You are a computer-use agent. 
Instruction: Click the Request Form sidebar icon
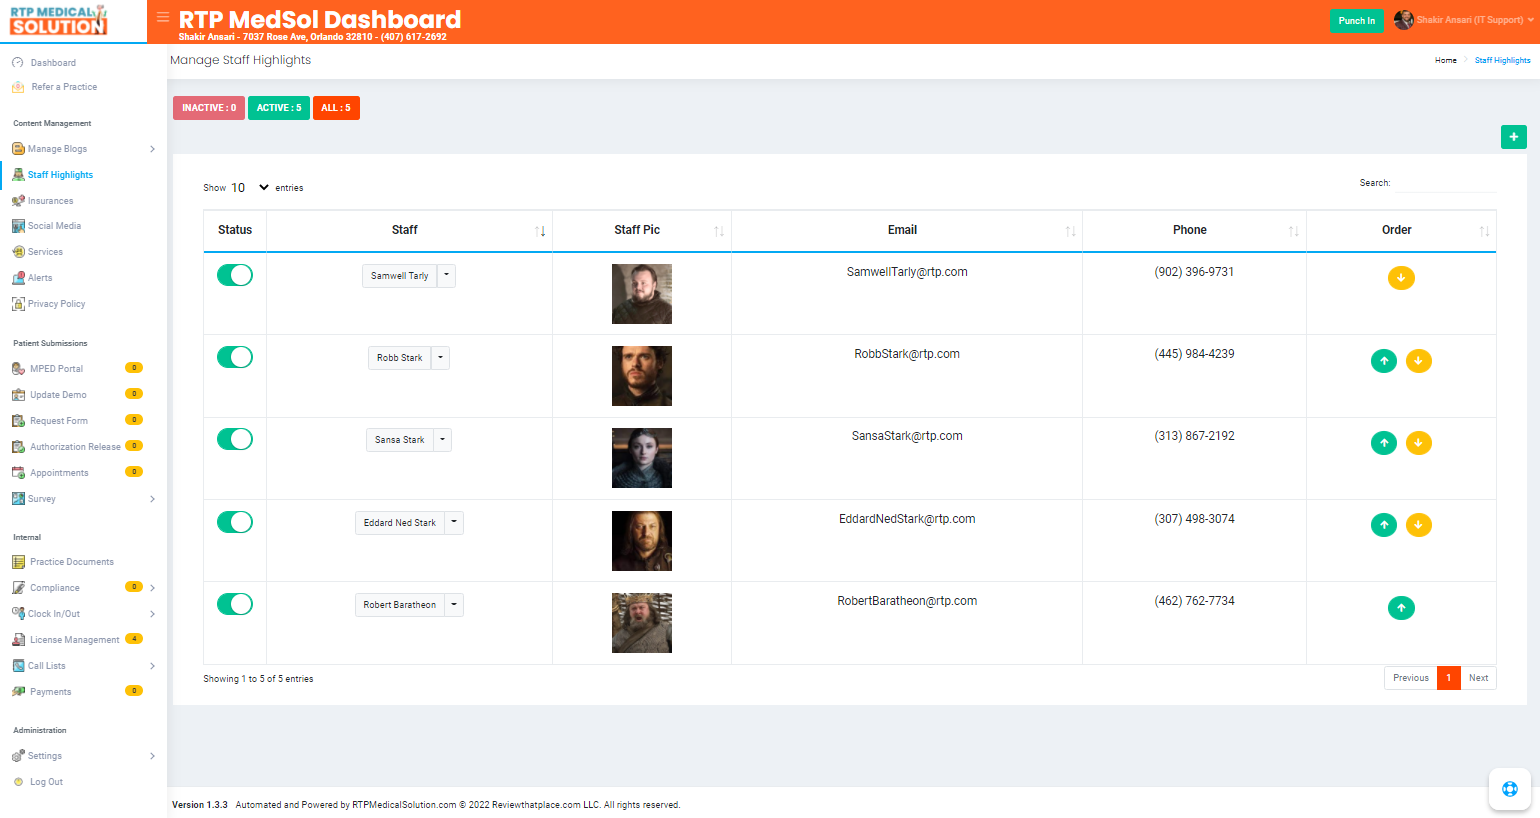tap(18, 421)
